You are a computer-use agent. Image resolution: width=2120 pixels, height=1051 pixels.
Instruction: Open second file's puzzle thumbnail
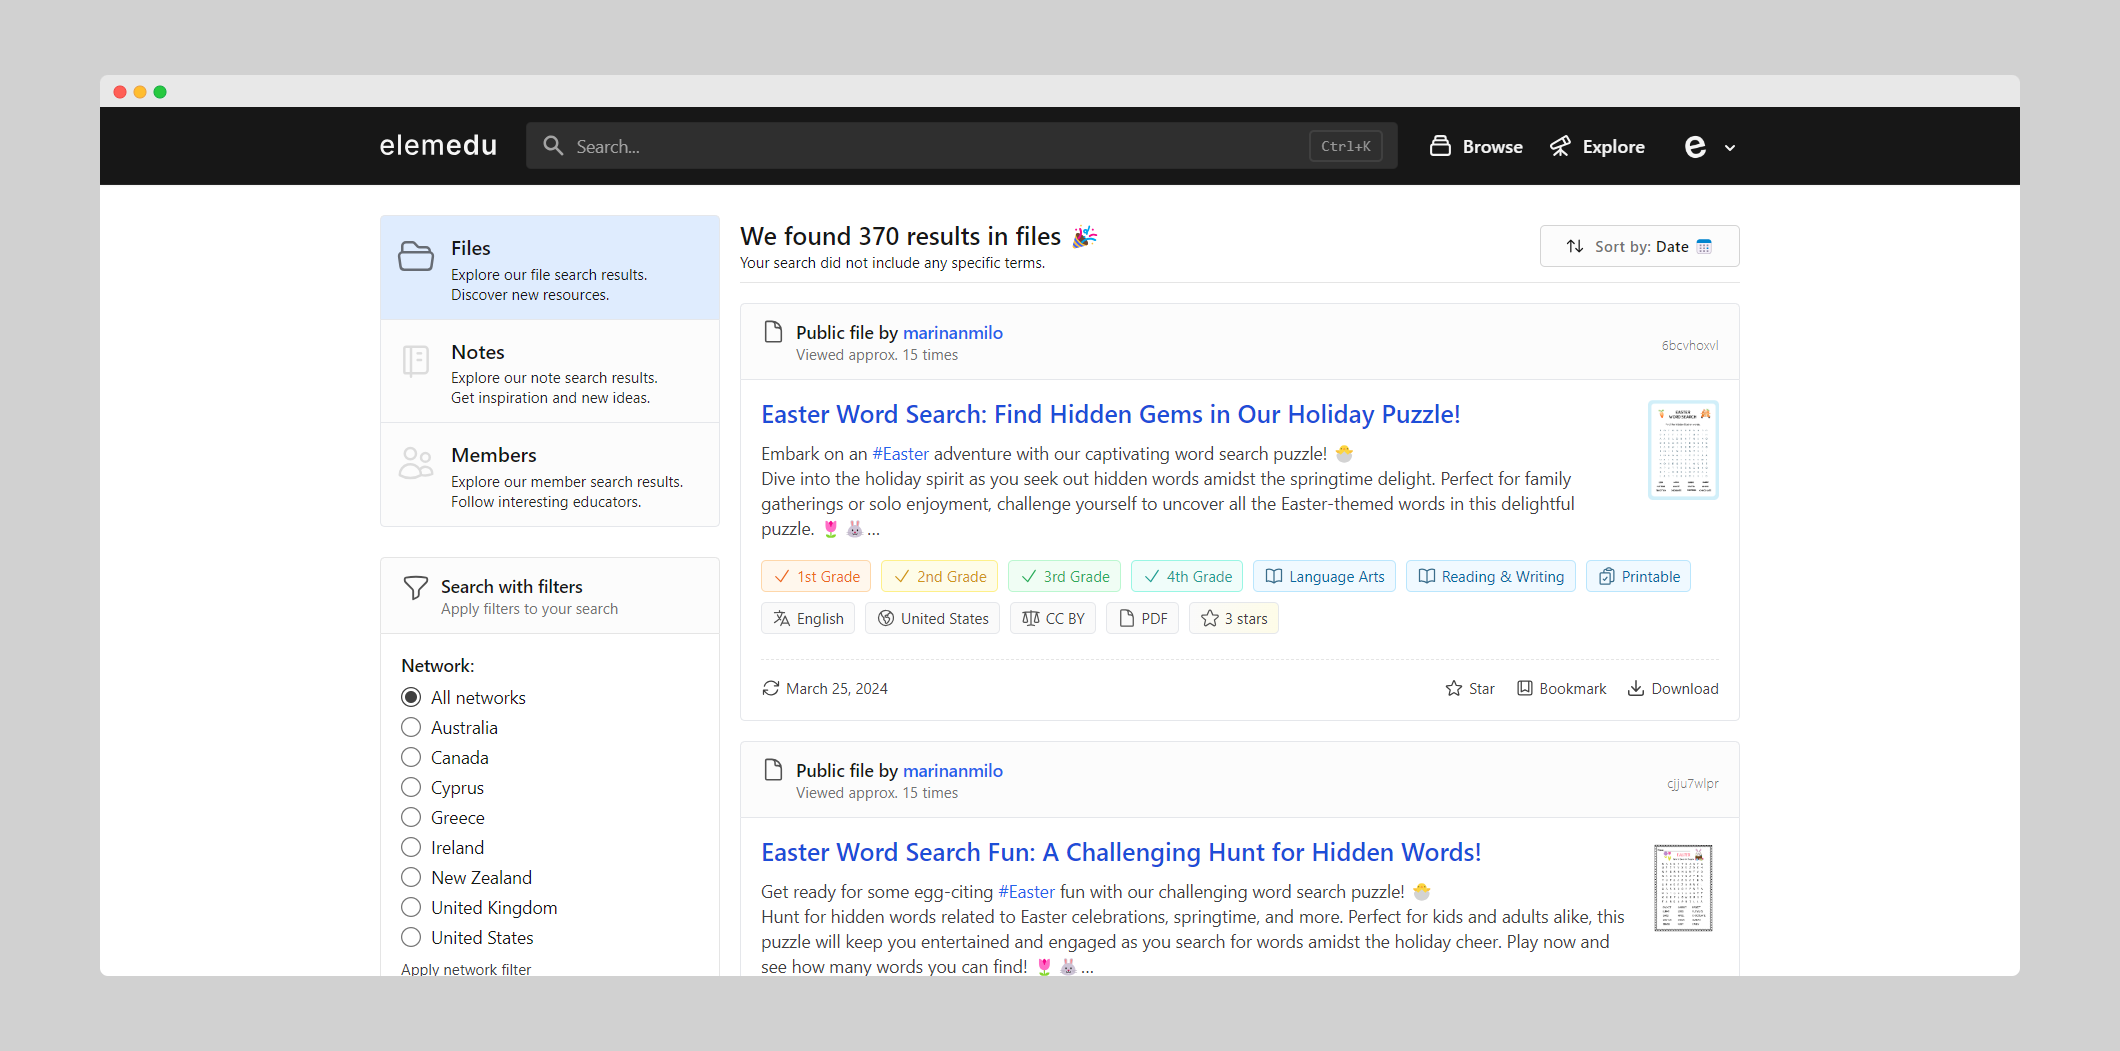[x=1683, y=888]
